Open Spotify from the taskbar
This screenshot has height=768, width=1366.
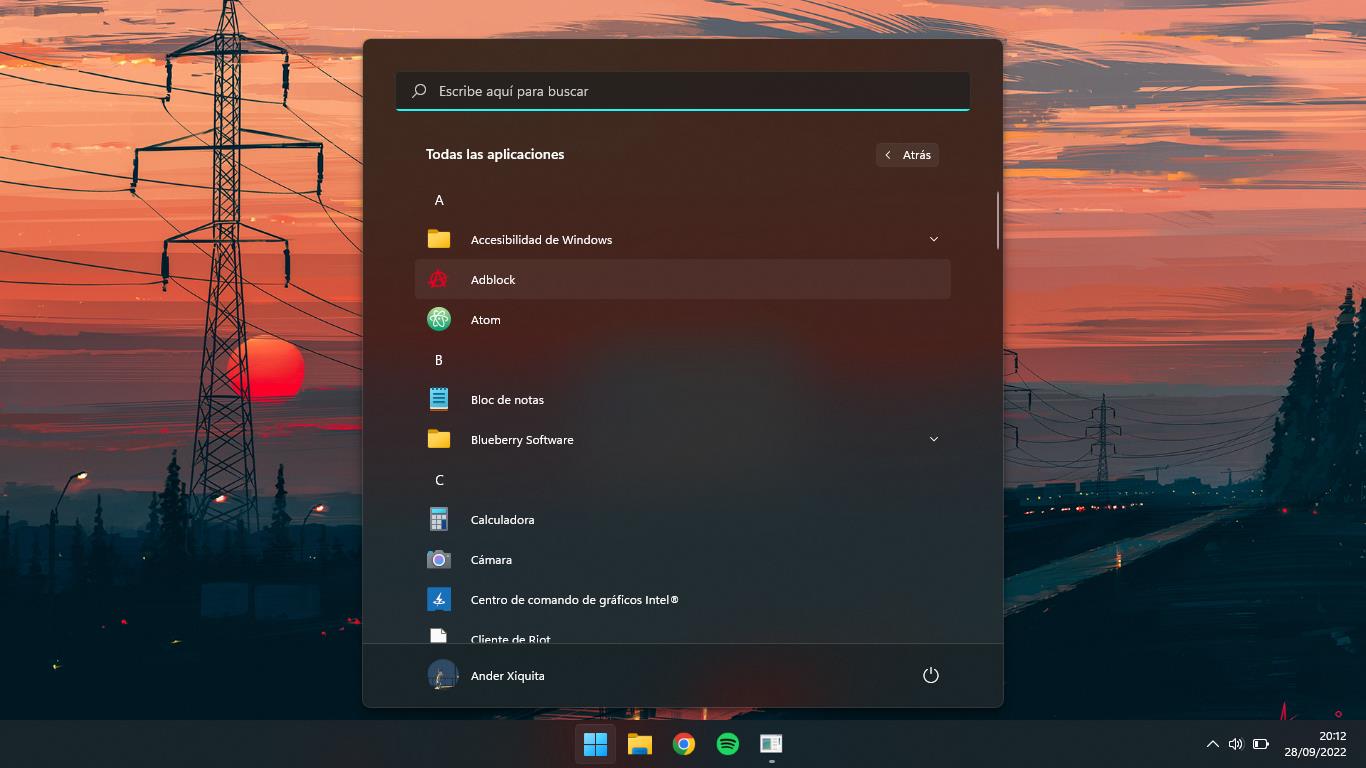(x=728, y=744)
